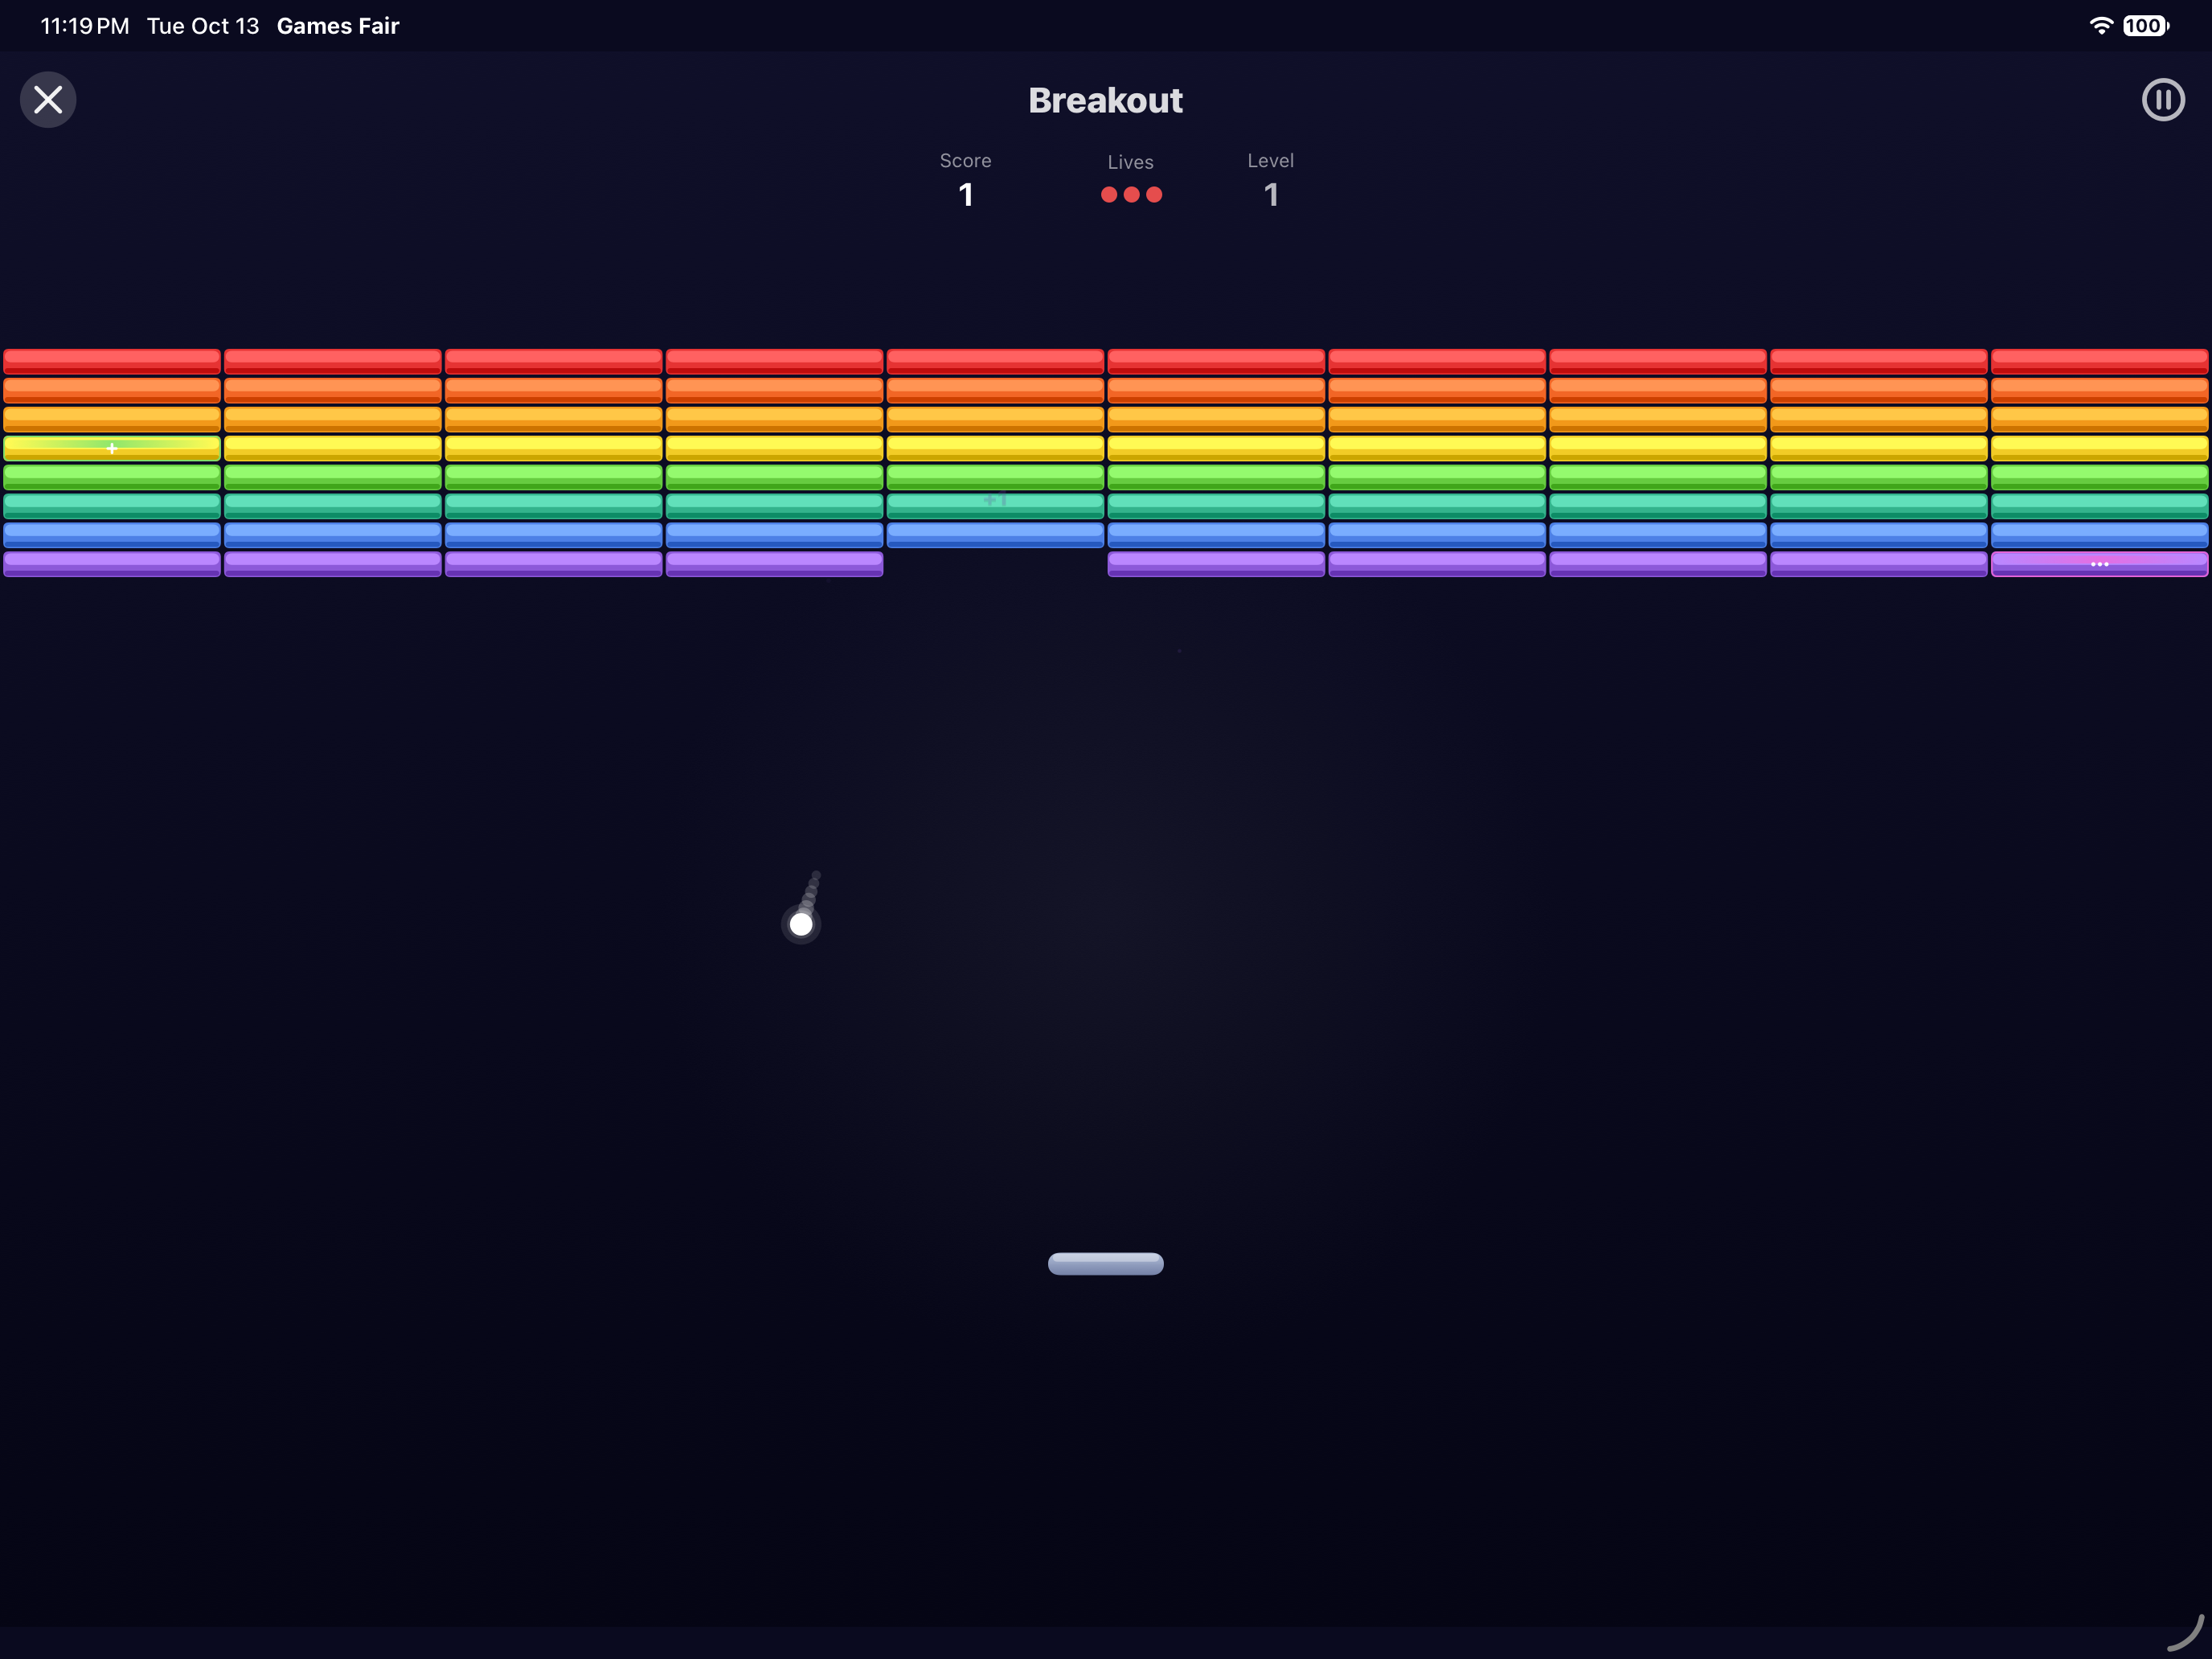Tap the page-curl corner at the bottom right
The height and width of the screenshot is (1659, 2212).
[2186, 1633]
